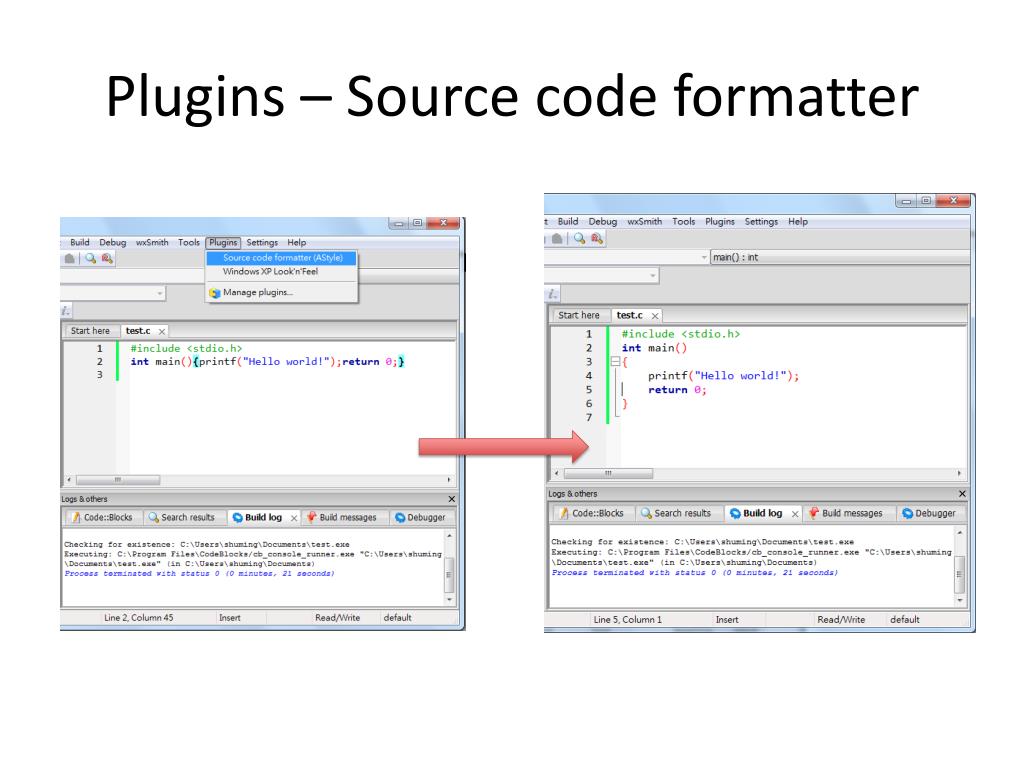Open the Tools menu in right window
1024x768 pixels.
click(x=684, y=221)
